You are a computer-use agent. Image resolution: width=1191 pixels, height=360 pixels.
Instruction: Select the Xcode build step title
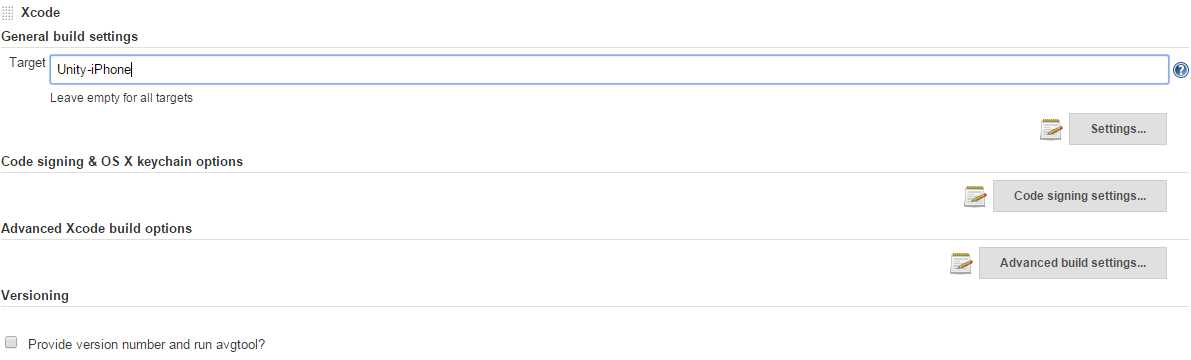(x=40, y=13)
